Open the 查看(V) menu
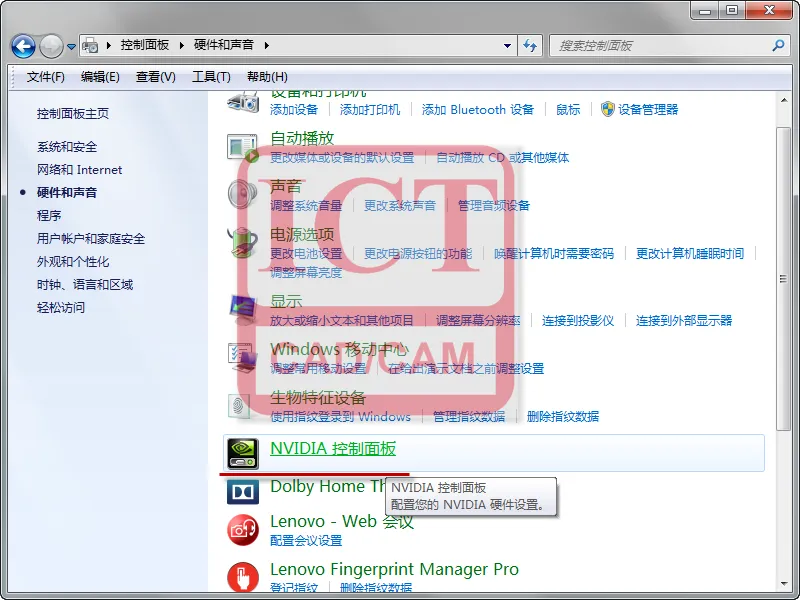The height and width of the screenshot is (600, 800). (x=156, y=77)
